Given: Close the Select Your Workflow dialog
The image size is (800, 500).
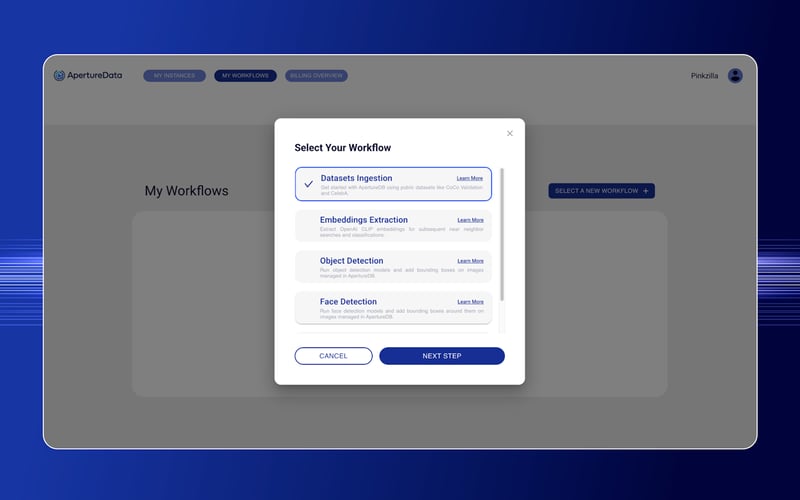Looking at the screenshot, I should 509,134.
